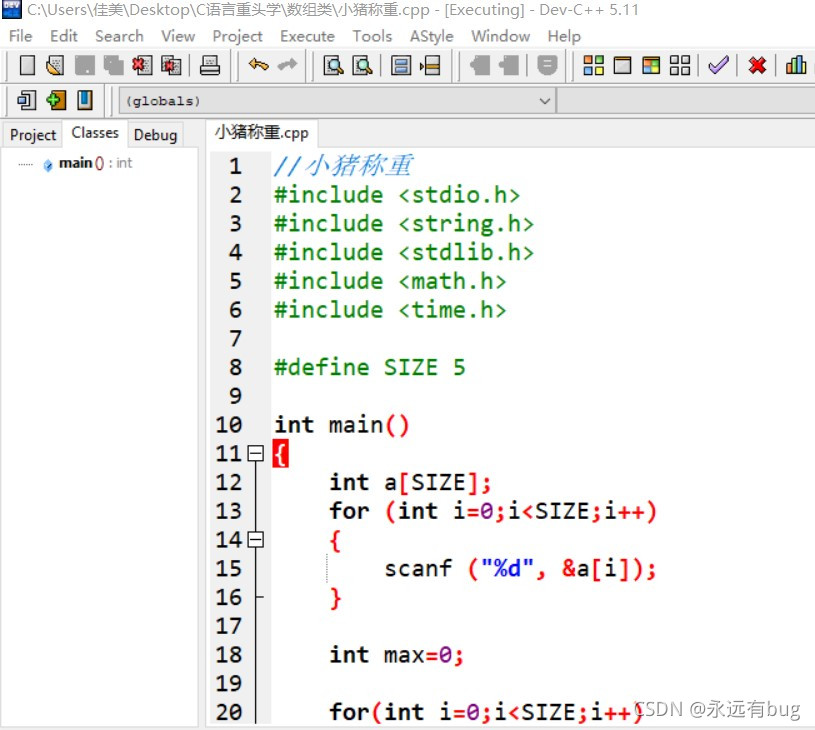Screen dimensions: 815x730
Task: Open the AStyle menu
Action: 431,36
